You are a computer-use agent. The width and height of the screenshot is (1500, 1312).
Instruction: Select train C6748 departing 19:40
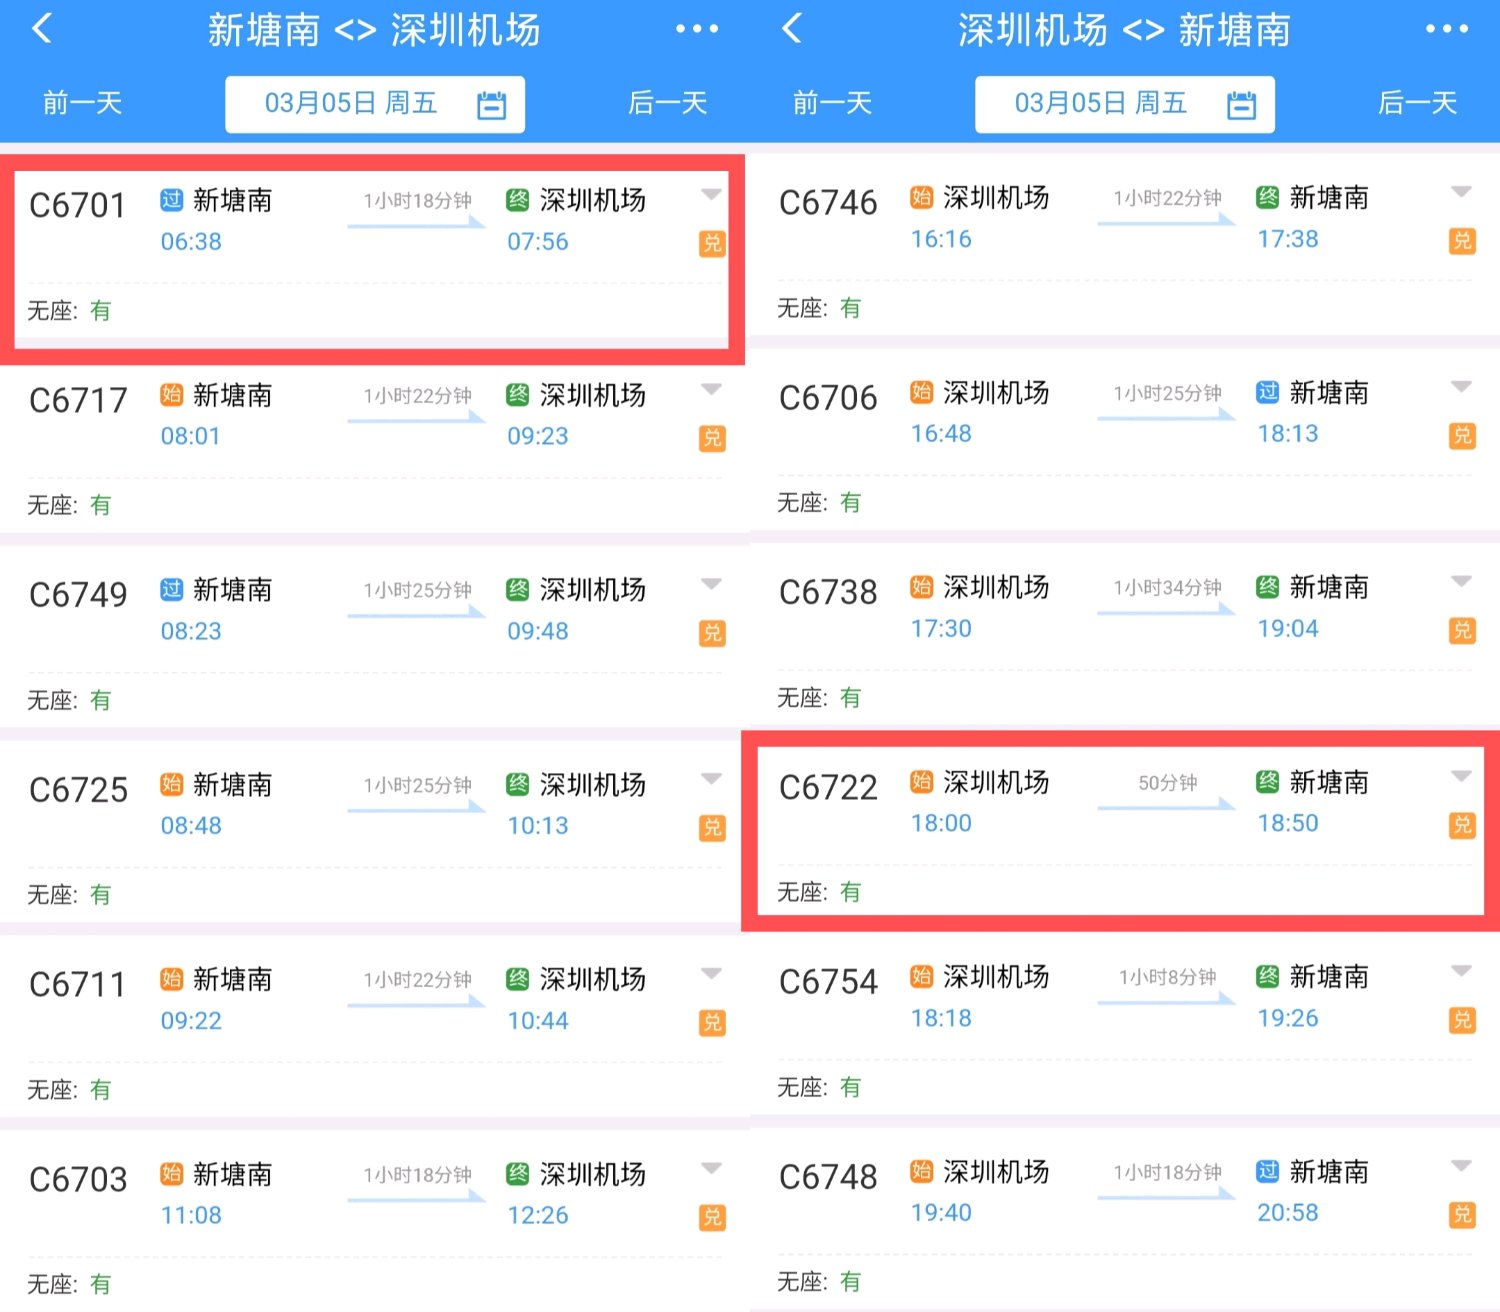click(x=1125, y=1220)
